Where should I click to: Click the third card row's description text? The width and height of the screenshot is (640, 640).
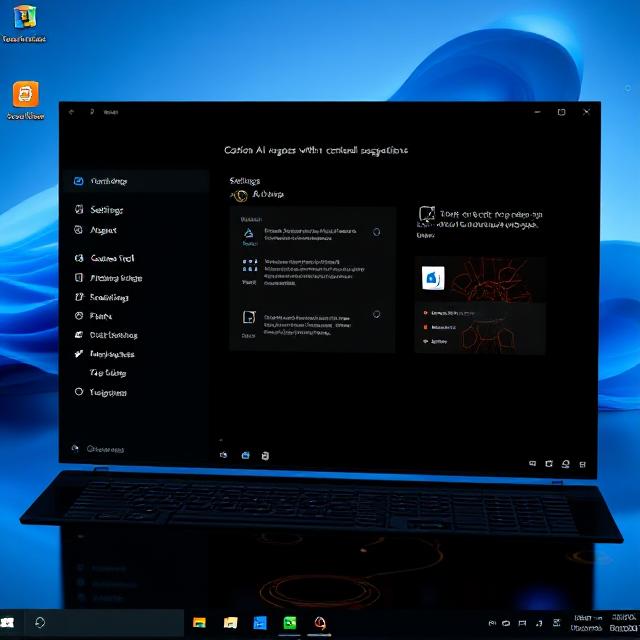pos(307,325)
